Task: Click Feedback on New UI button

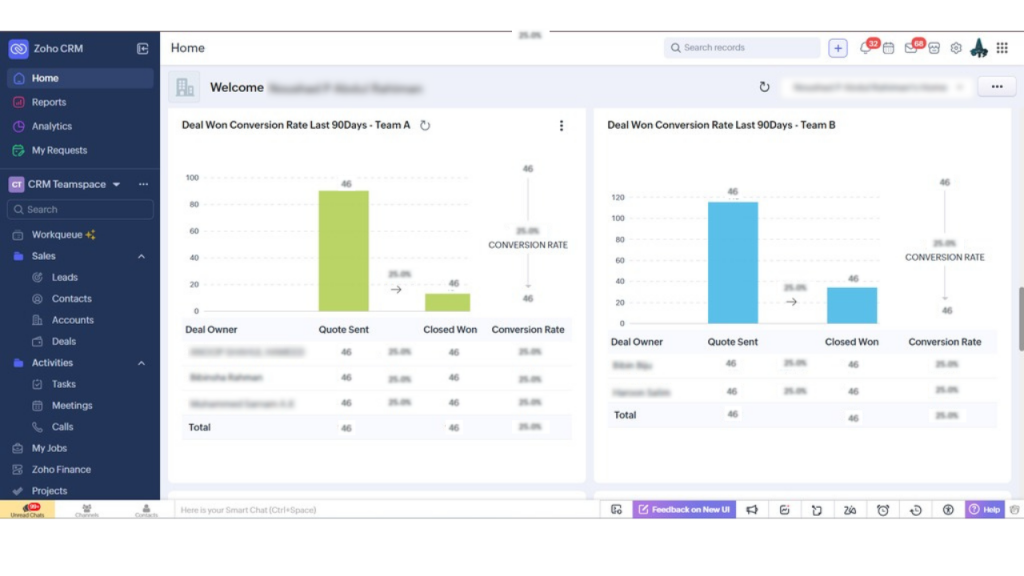Action: click(684, 510)
